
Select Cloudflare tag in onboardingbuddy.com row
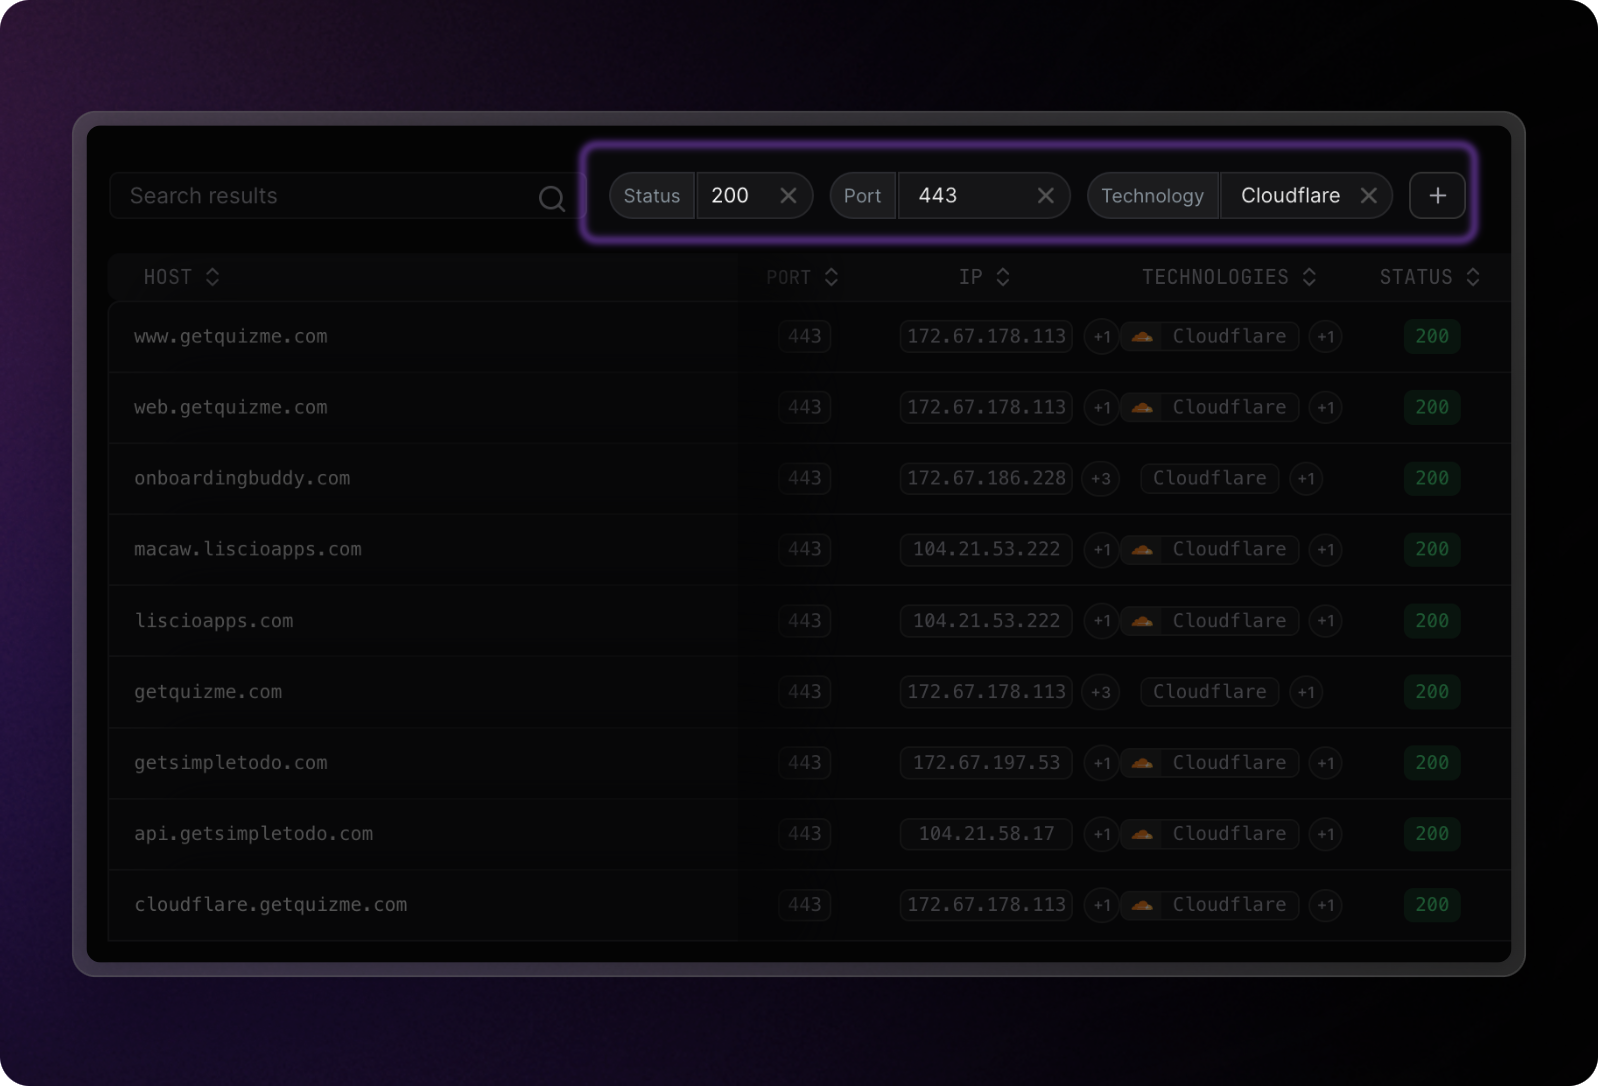coord(1210,479)
